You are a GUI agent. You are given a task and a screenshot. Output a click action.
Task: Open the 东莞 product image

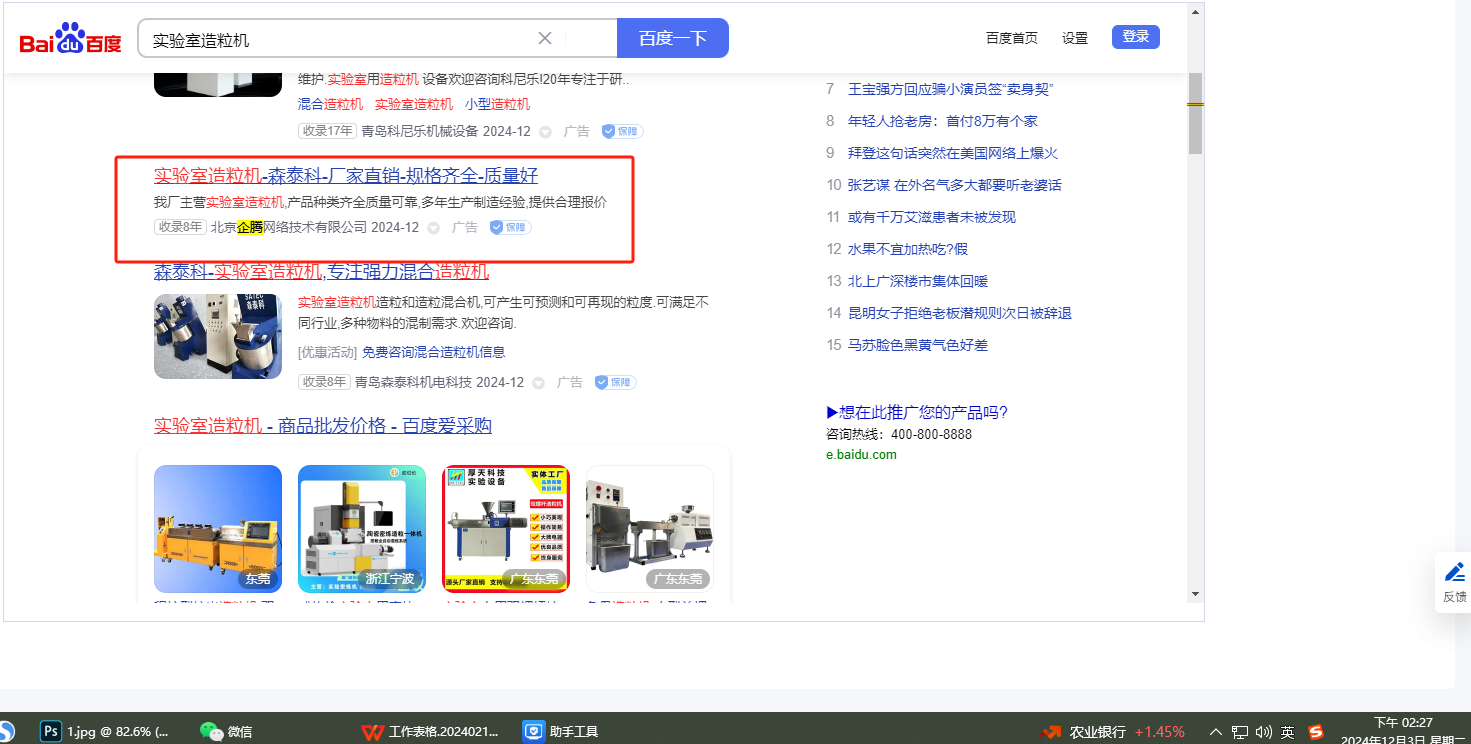(x=218, y=529)
